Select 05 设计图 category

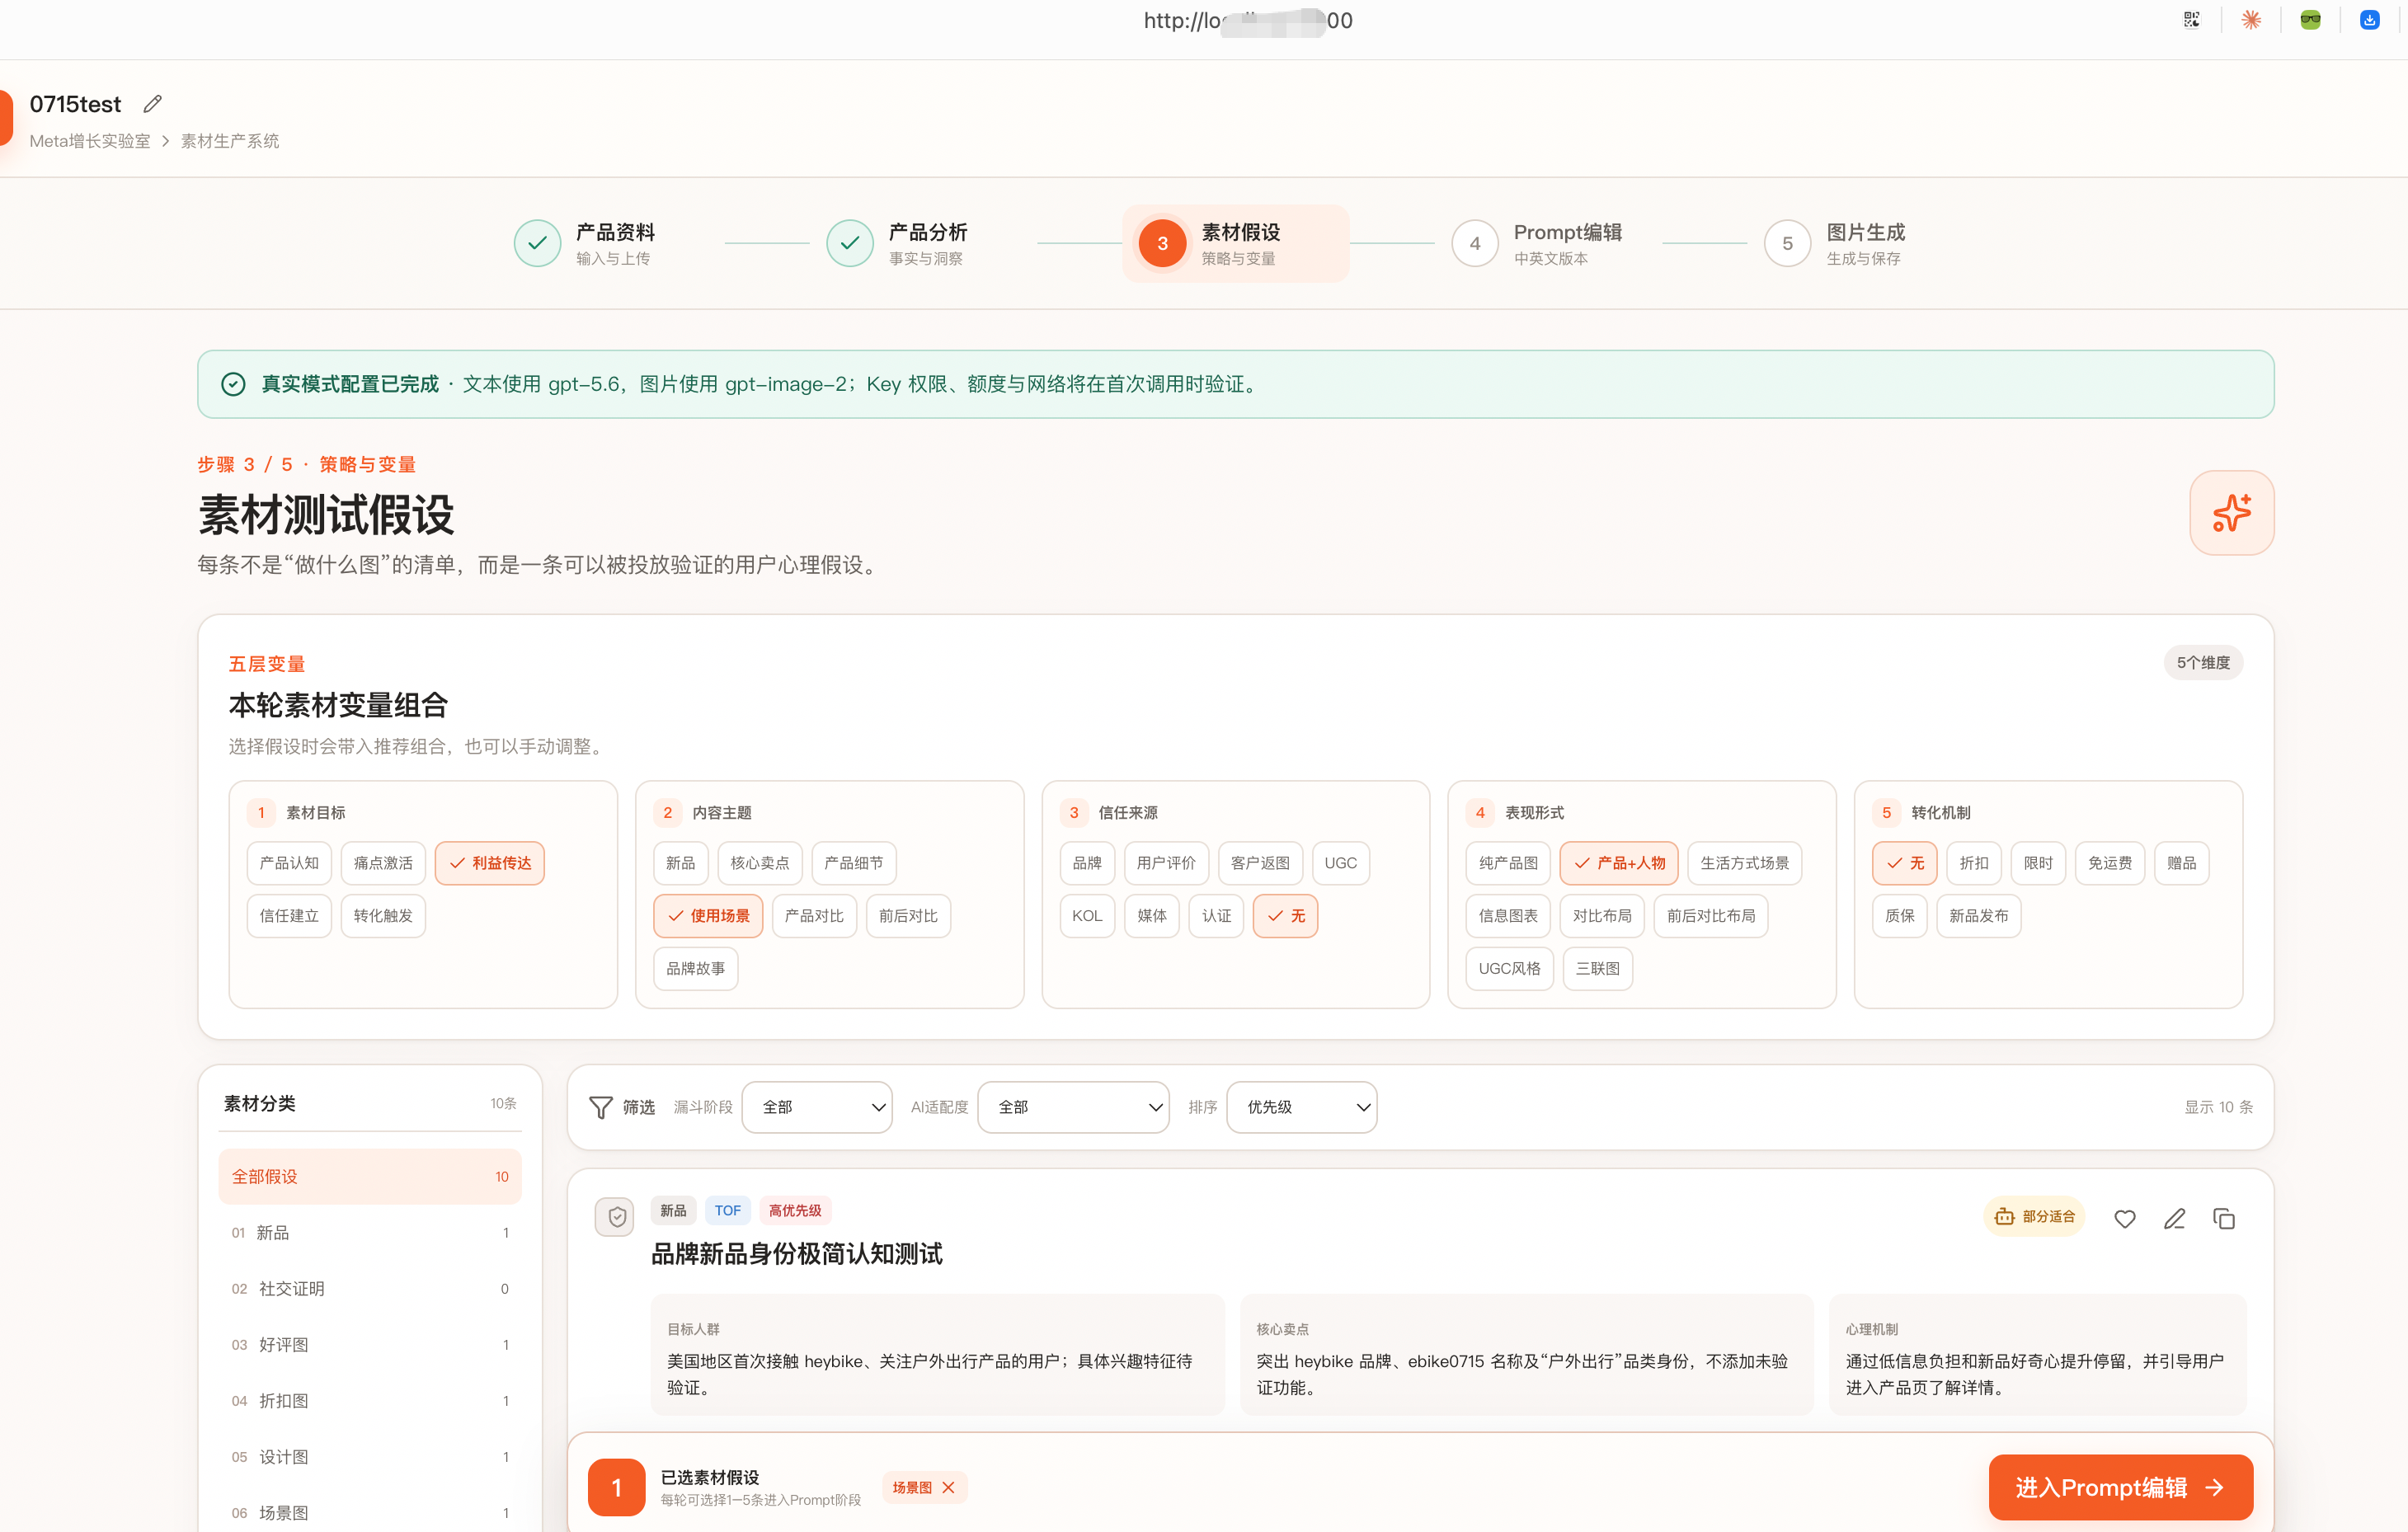pyautogui.click(x=370, y=1457)
